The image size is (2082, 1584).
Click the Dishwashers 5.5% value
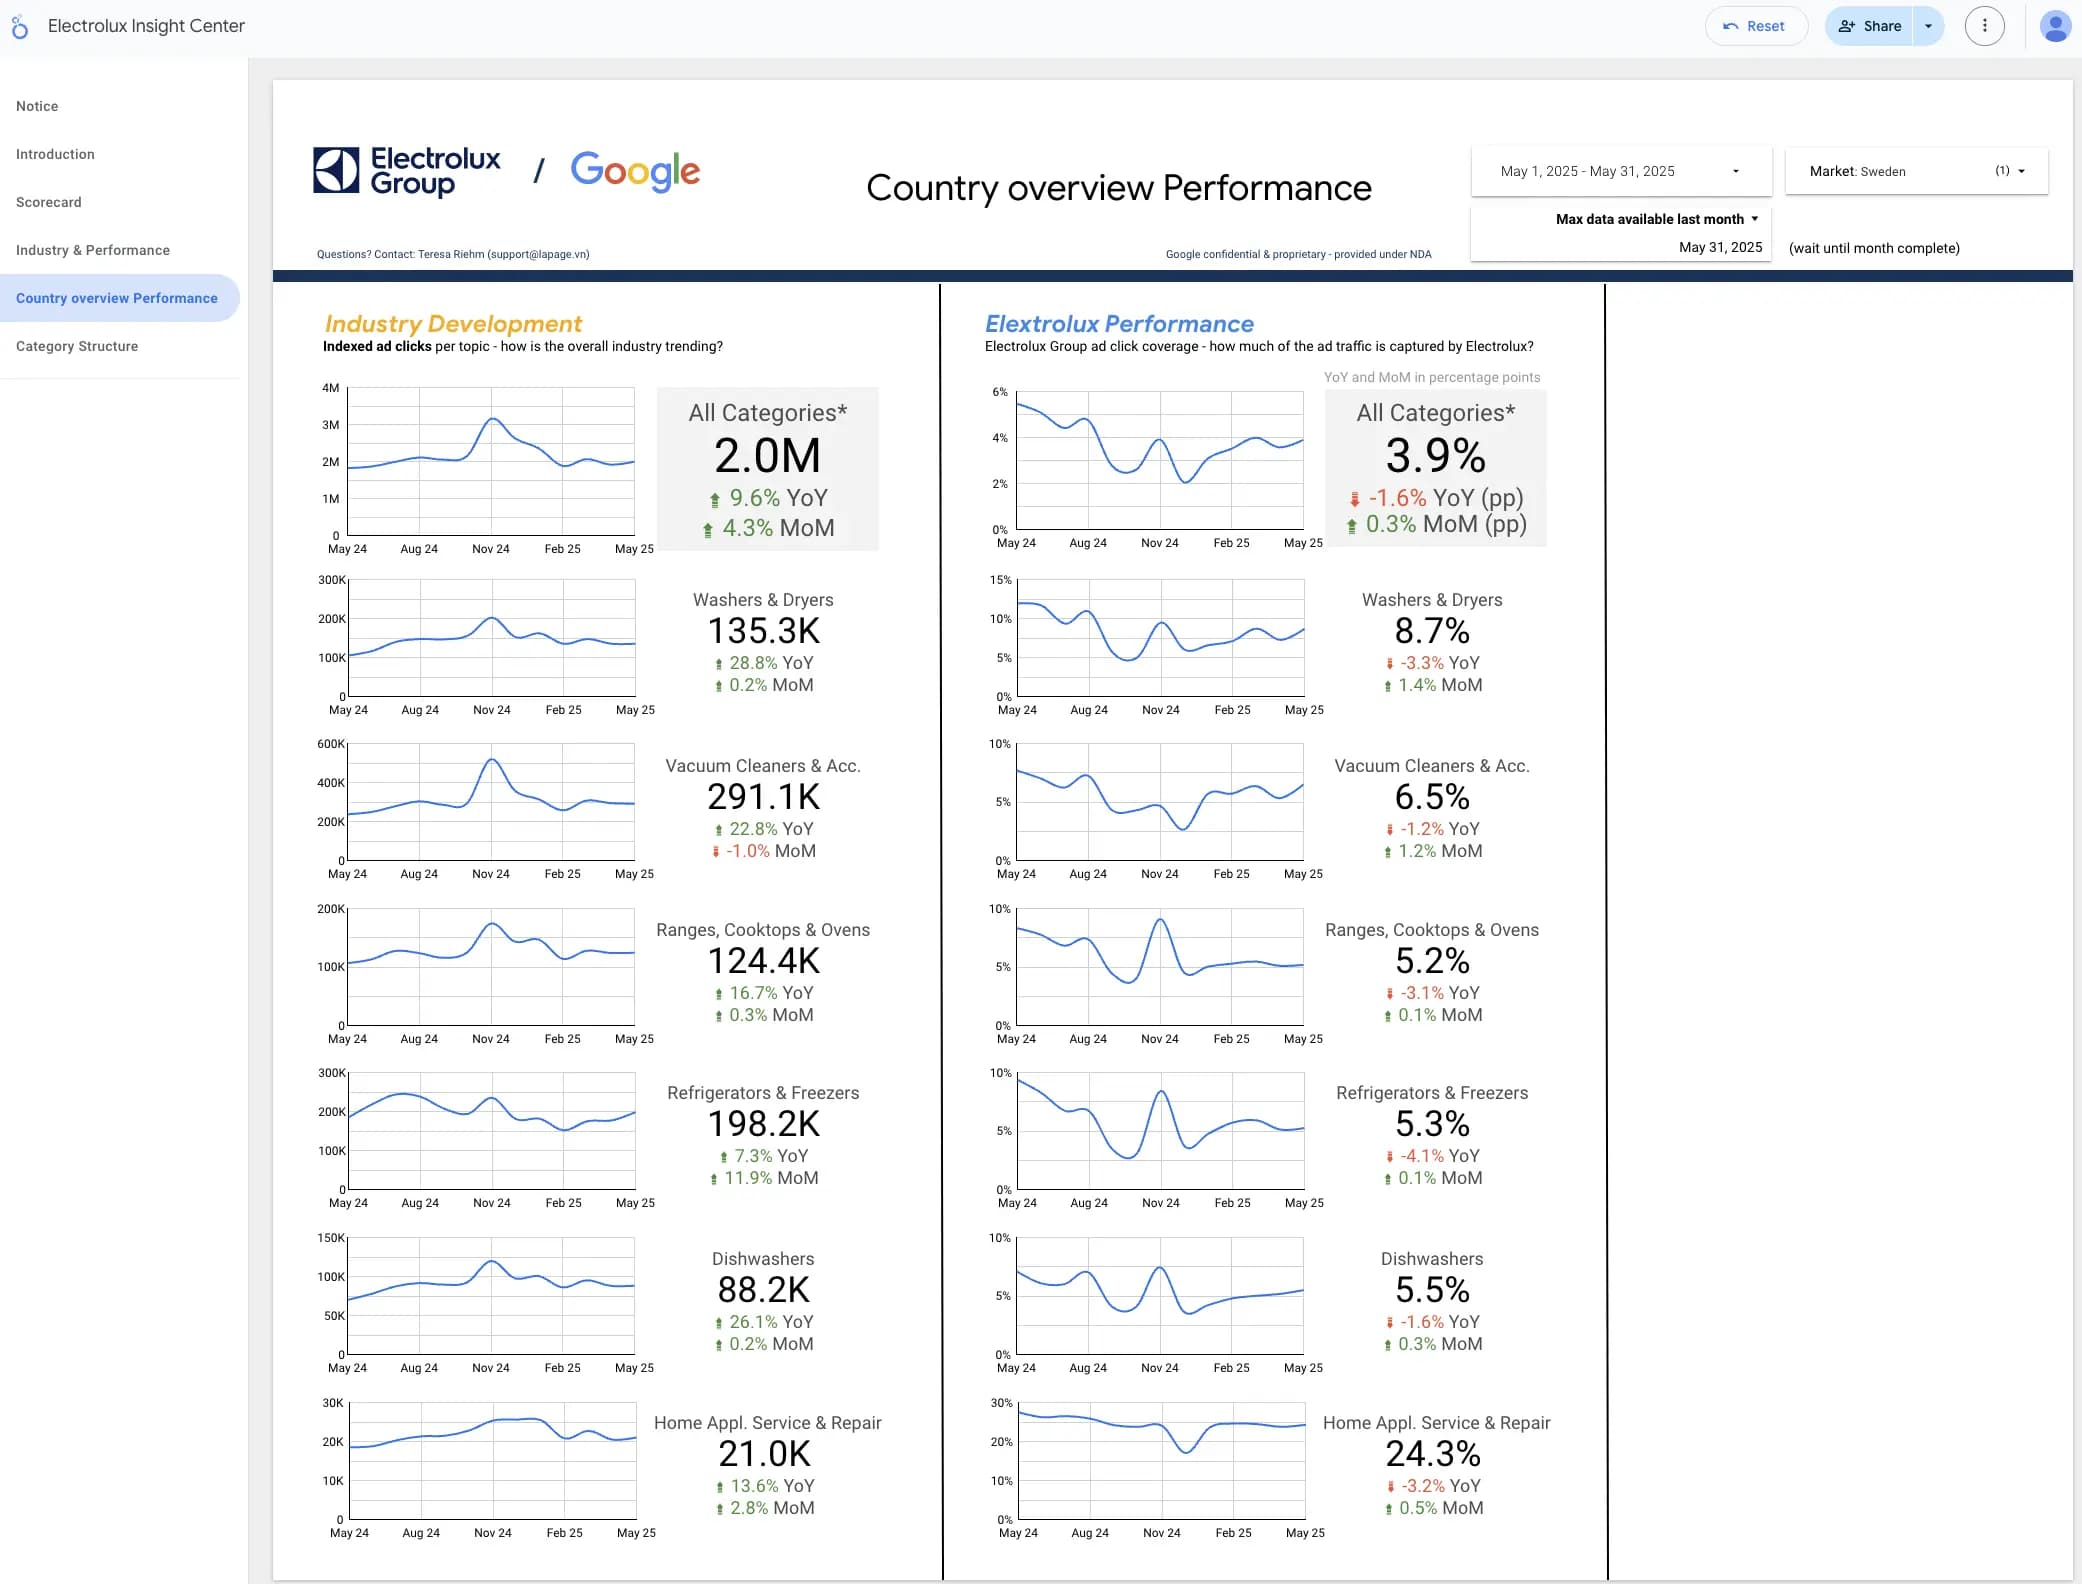click(1432, 1290)
